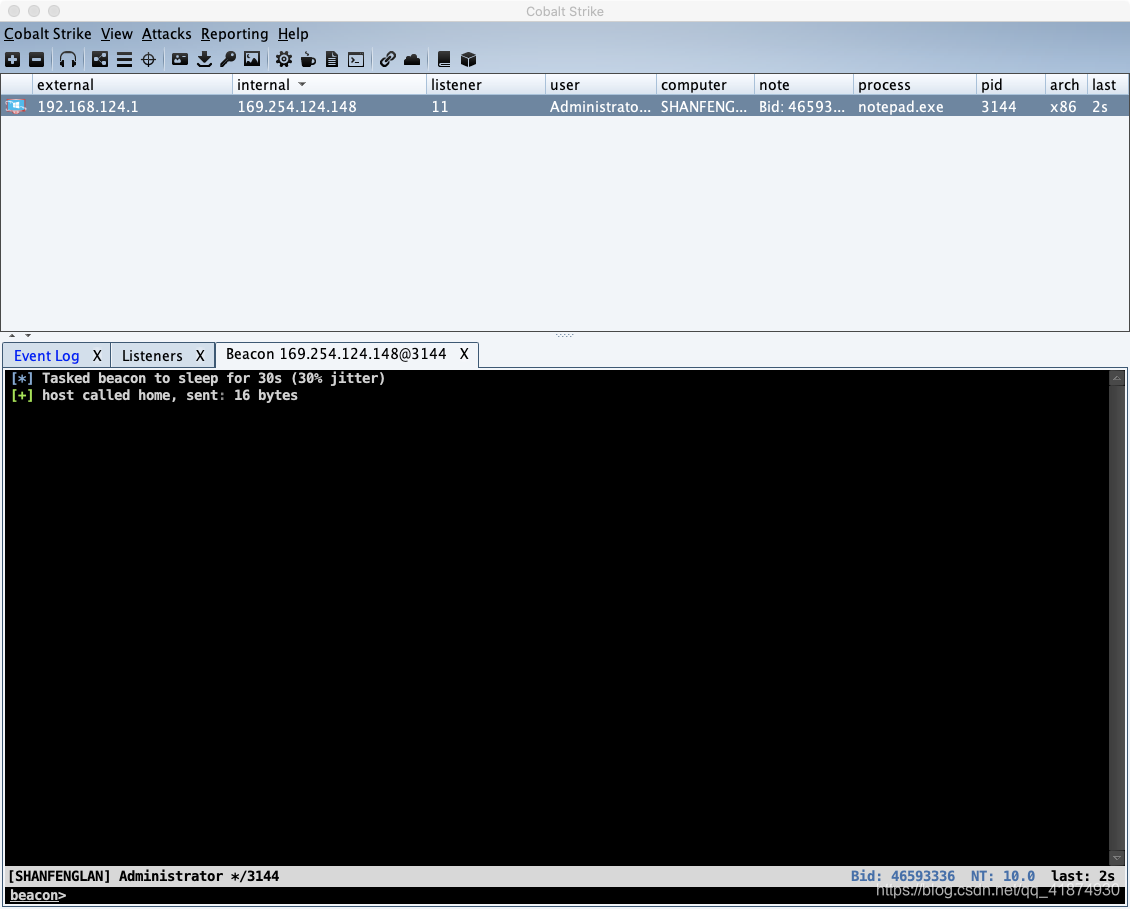Image resolution: width=1130 pixels, height=909 pixels.
Task: Click the Bid: 46593... note cell
Action: [802, 107]
